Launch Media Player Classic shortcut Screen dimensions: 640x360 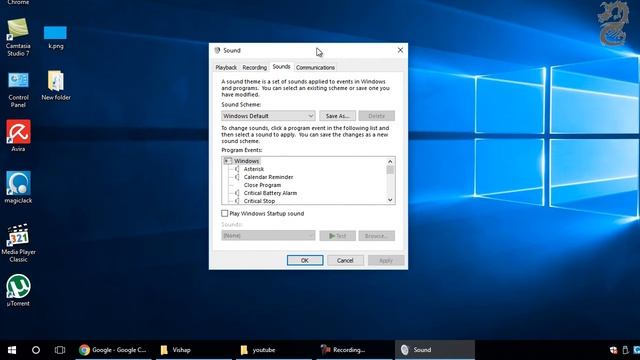[x=18, y=243]
